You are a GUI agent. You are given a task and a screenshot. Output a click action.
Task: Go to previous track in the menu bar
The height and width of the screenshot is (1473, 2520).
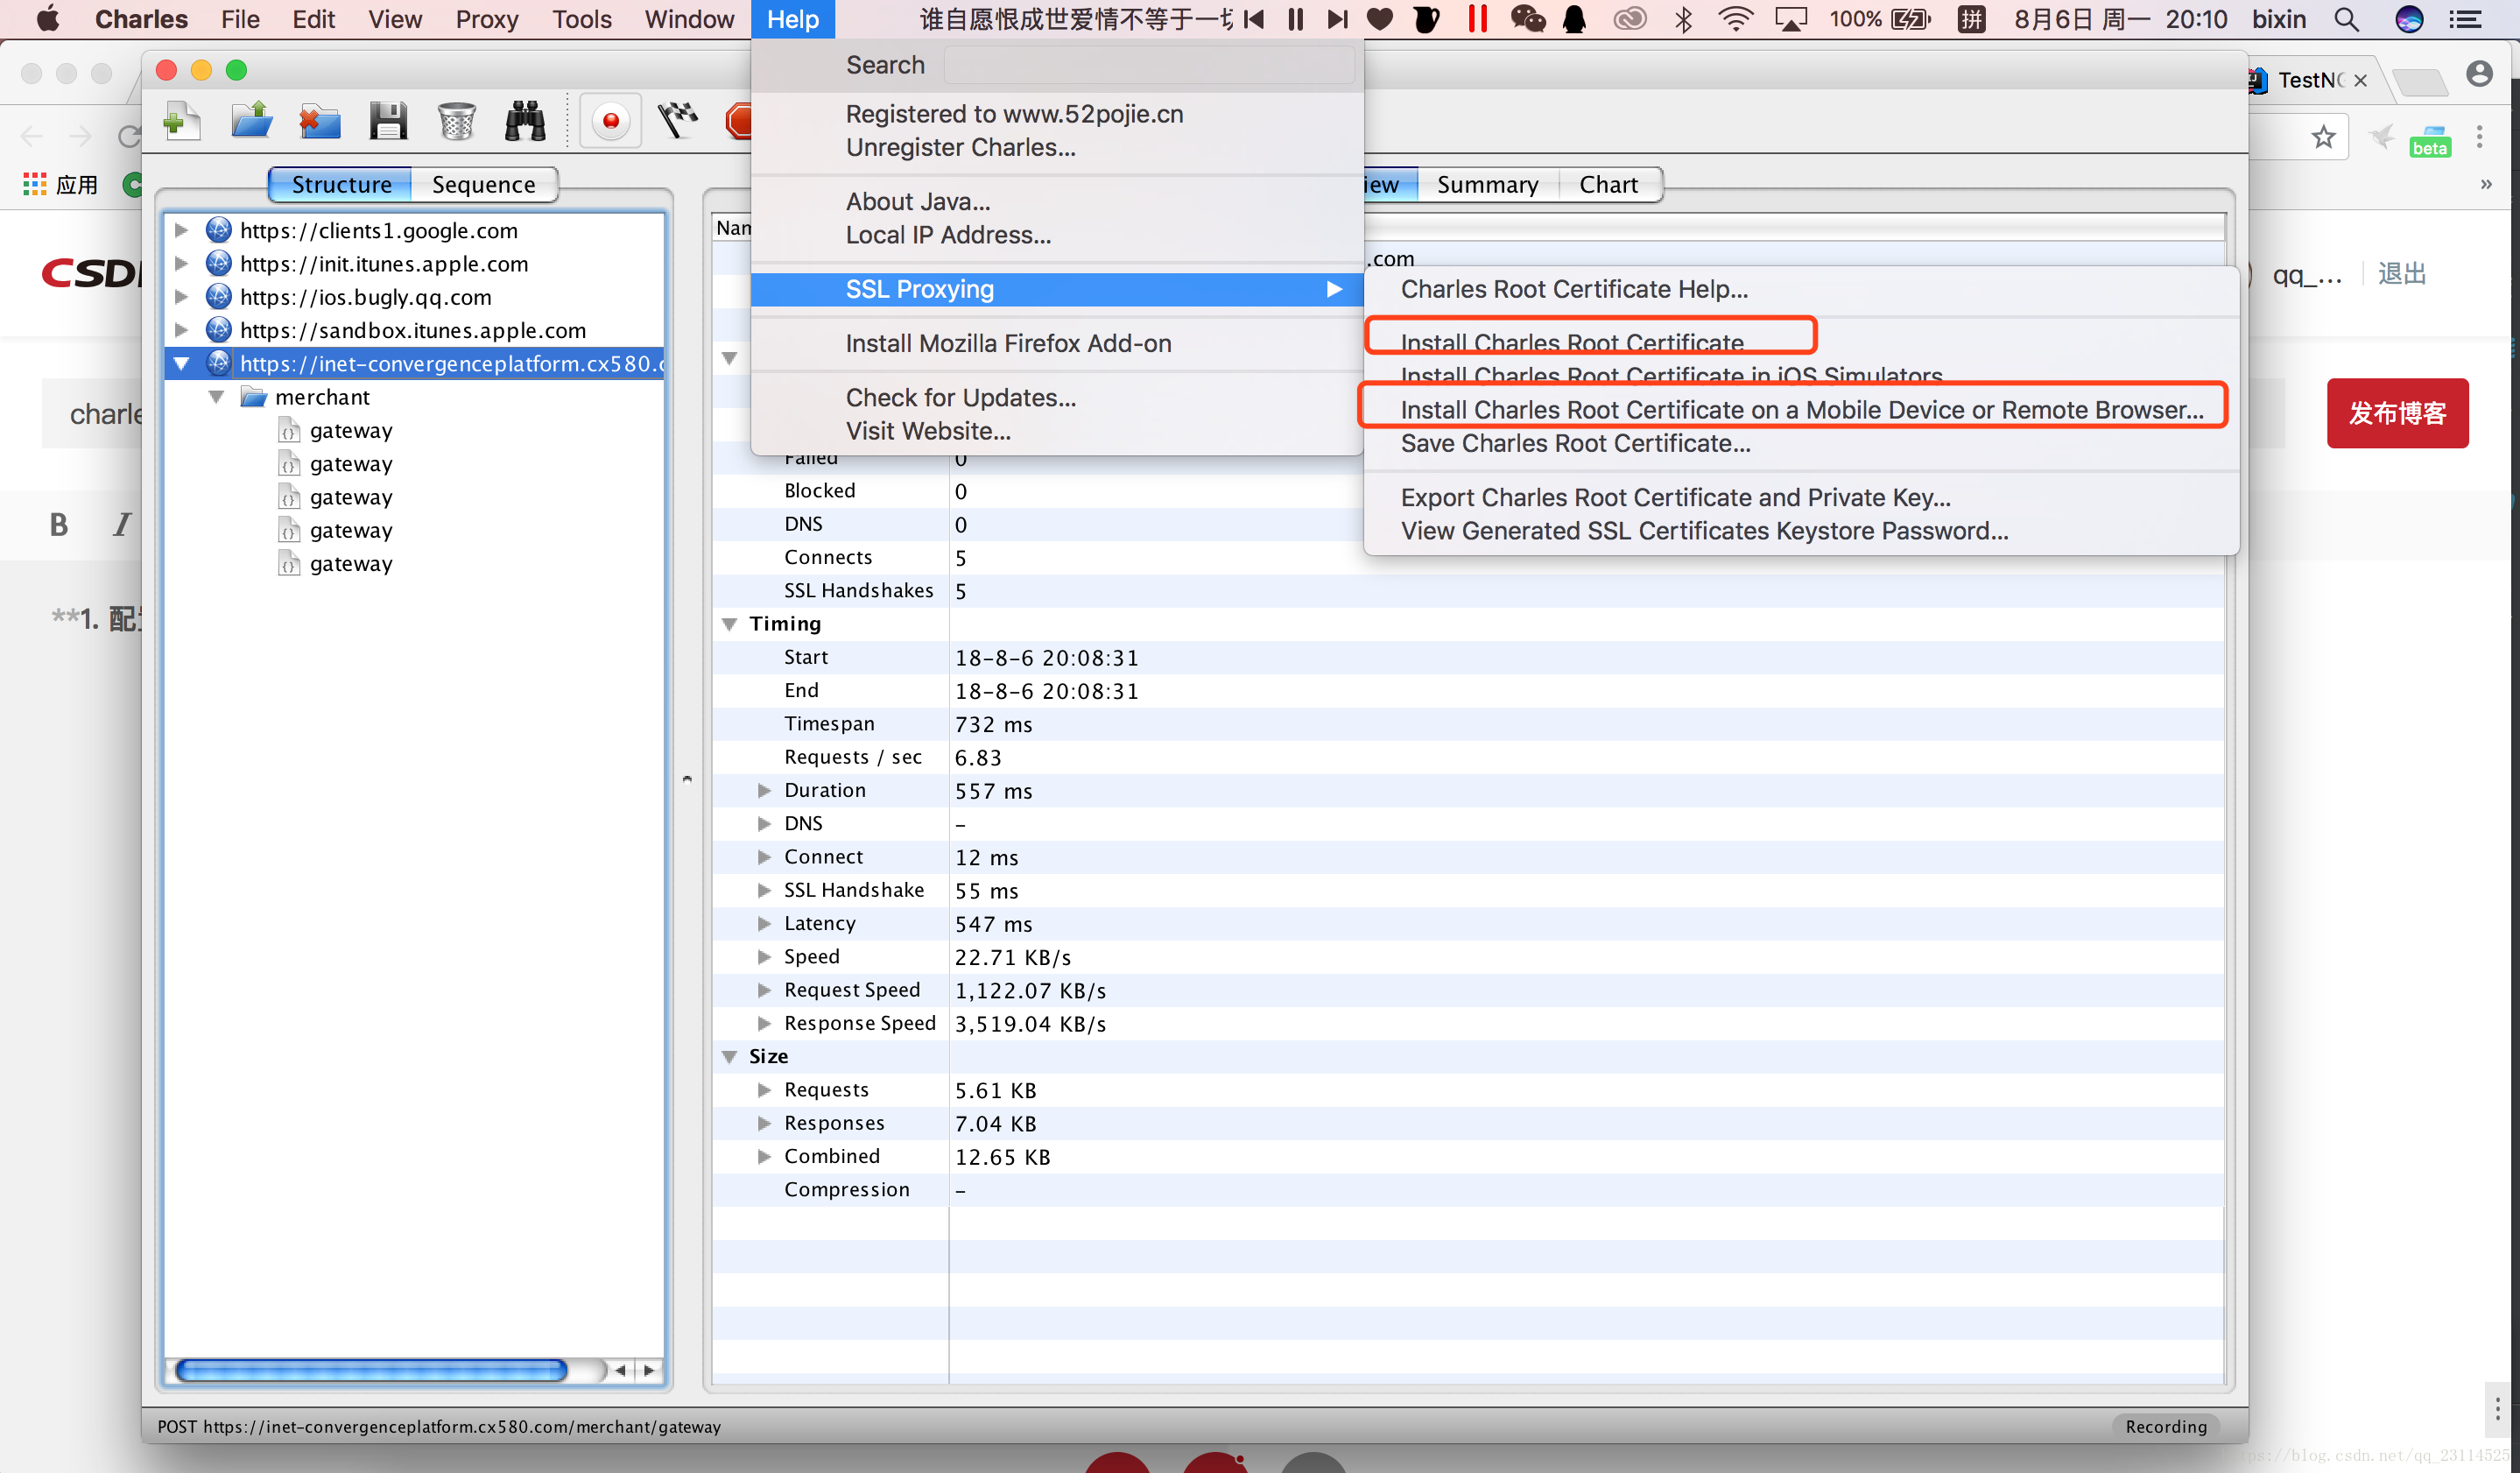pos(1254,19)
